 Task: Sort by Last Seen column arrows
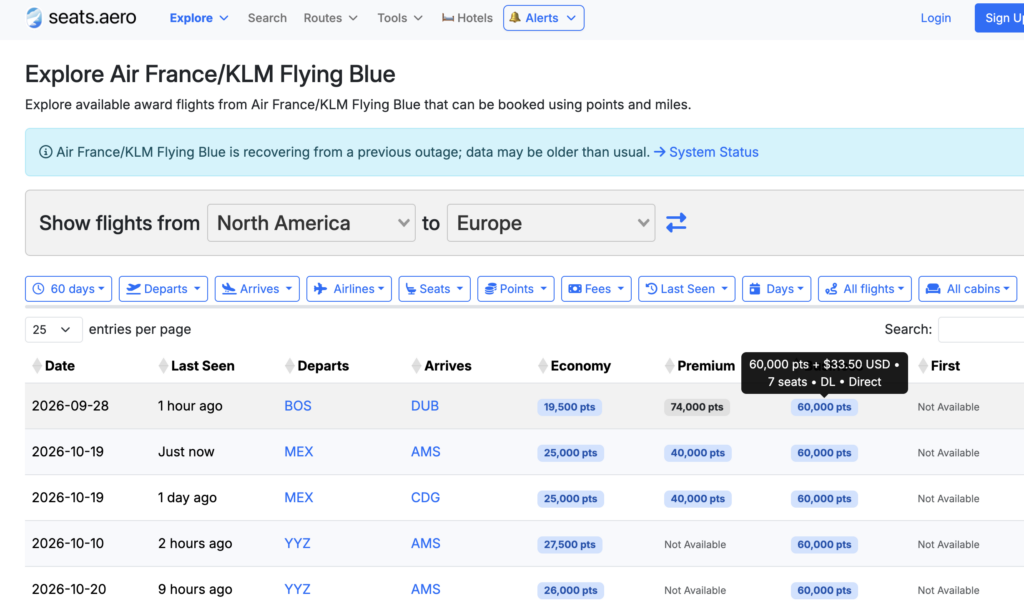pos(163,366)
